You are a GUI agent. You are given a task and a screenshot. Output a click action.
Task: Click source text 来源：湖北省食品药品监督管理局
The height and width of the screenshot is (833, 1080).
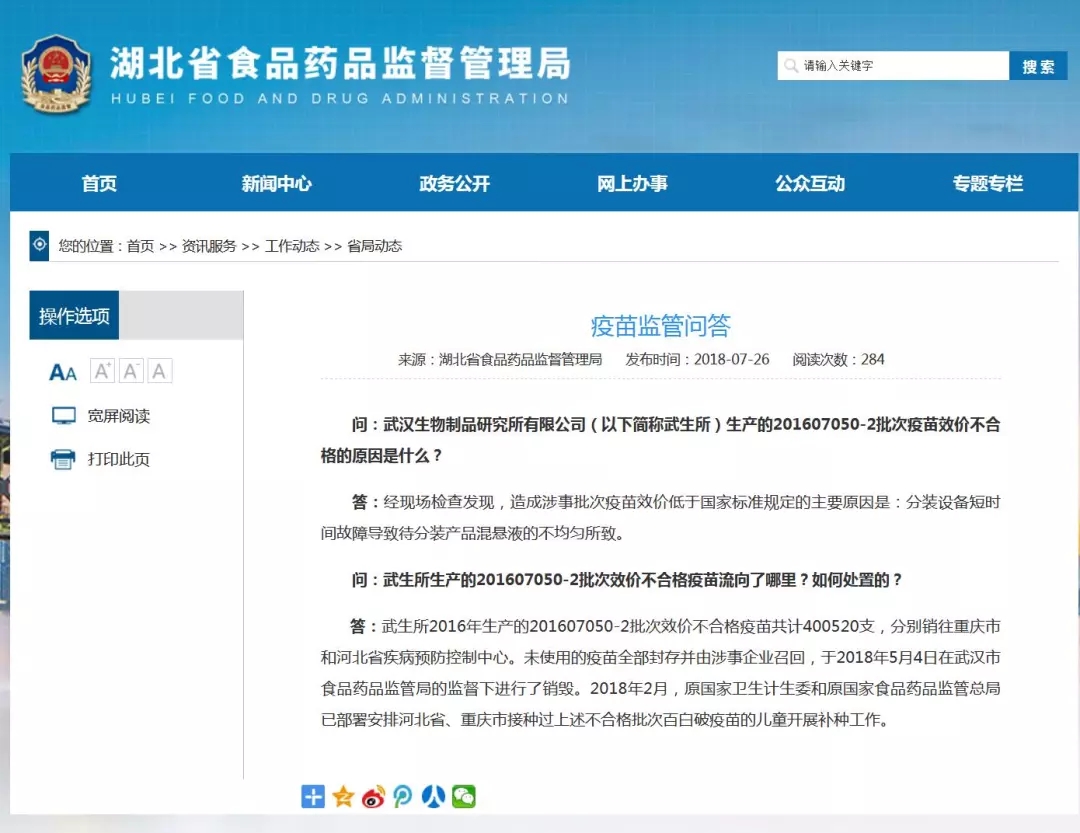500,360
